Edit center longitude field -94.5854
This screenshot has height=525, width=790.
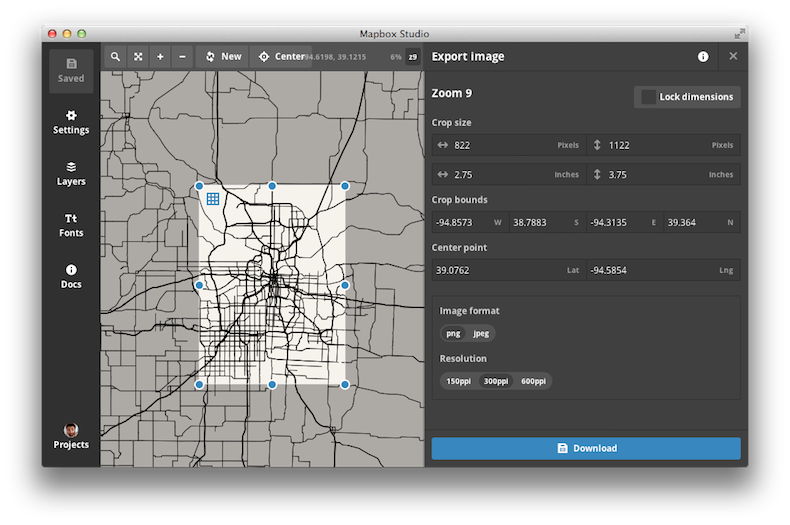pos(664,270)
